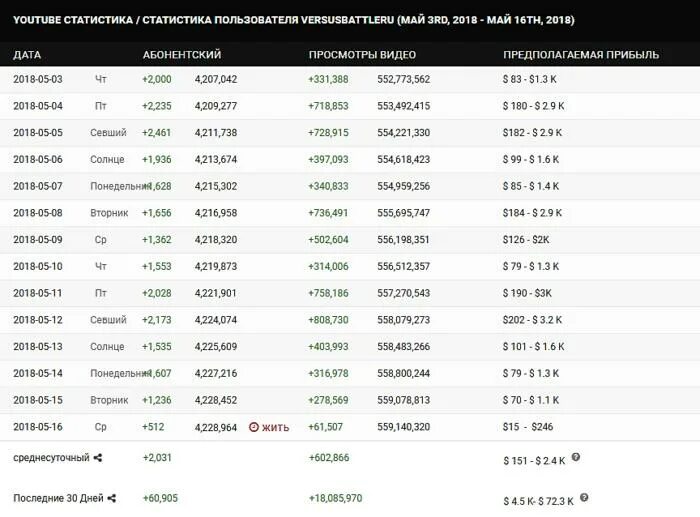Click subscriber gain +2,461

pos(157,133)
